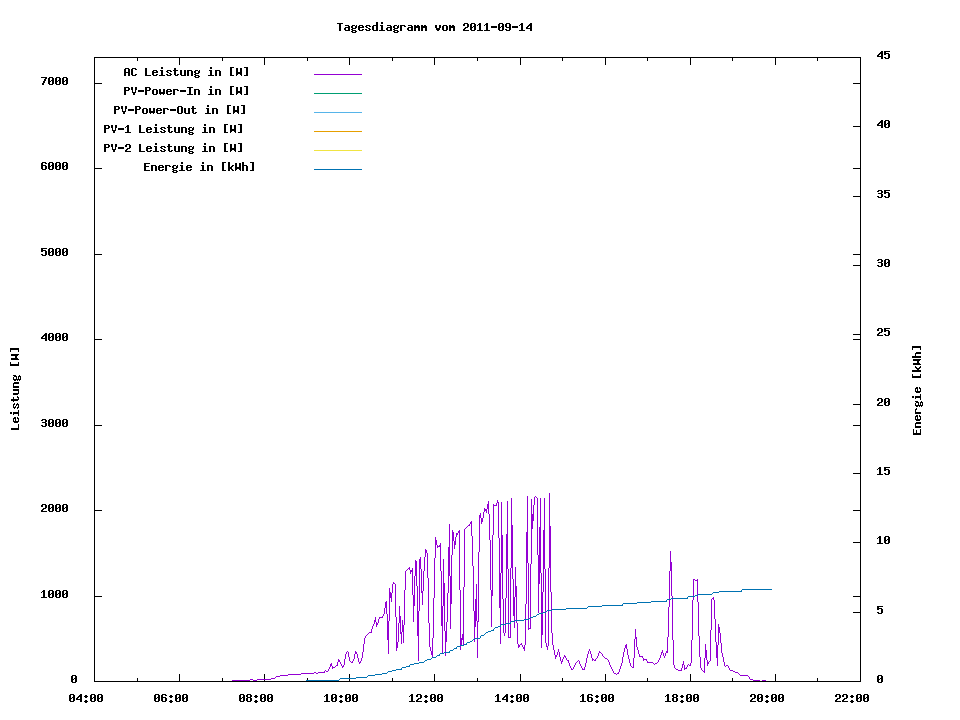Select the PV-Power-In in [W] legend label
960x720 pixels.
coord(186,91)
